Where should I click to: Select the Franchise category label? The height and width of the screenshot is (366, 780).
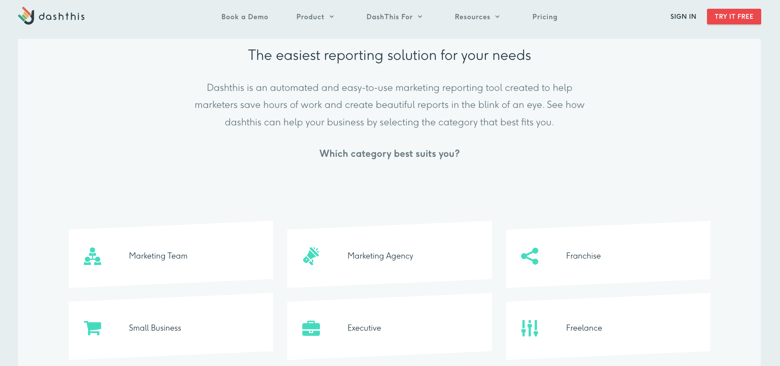[x=584, y=256]
